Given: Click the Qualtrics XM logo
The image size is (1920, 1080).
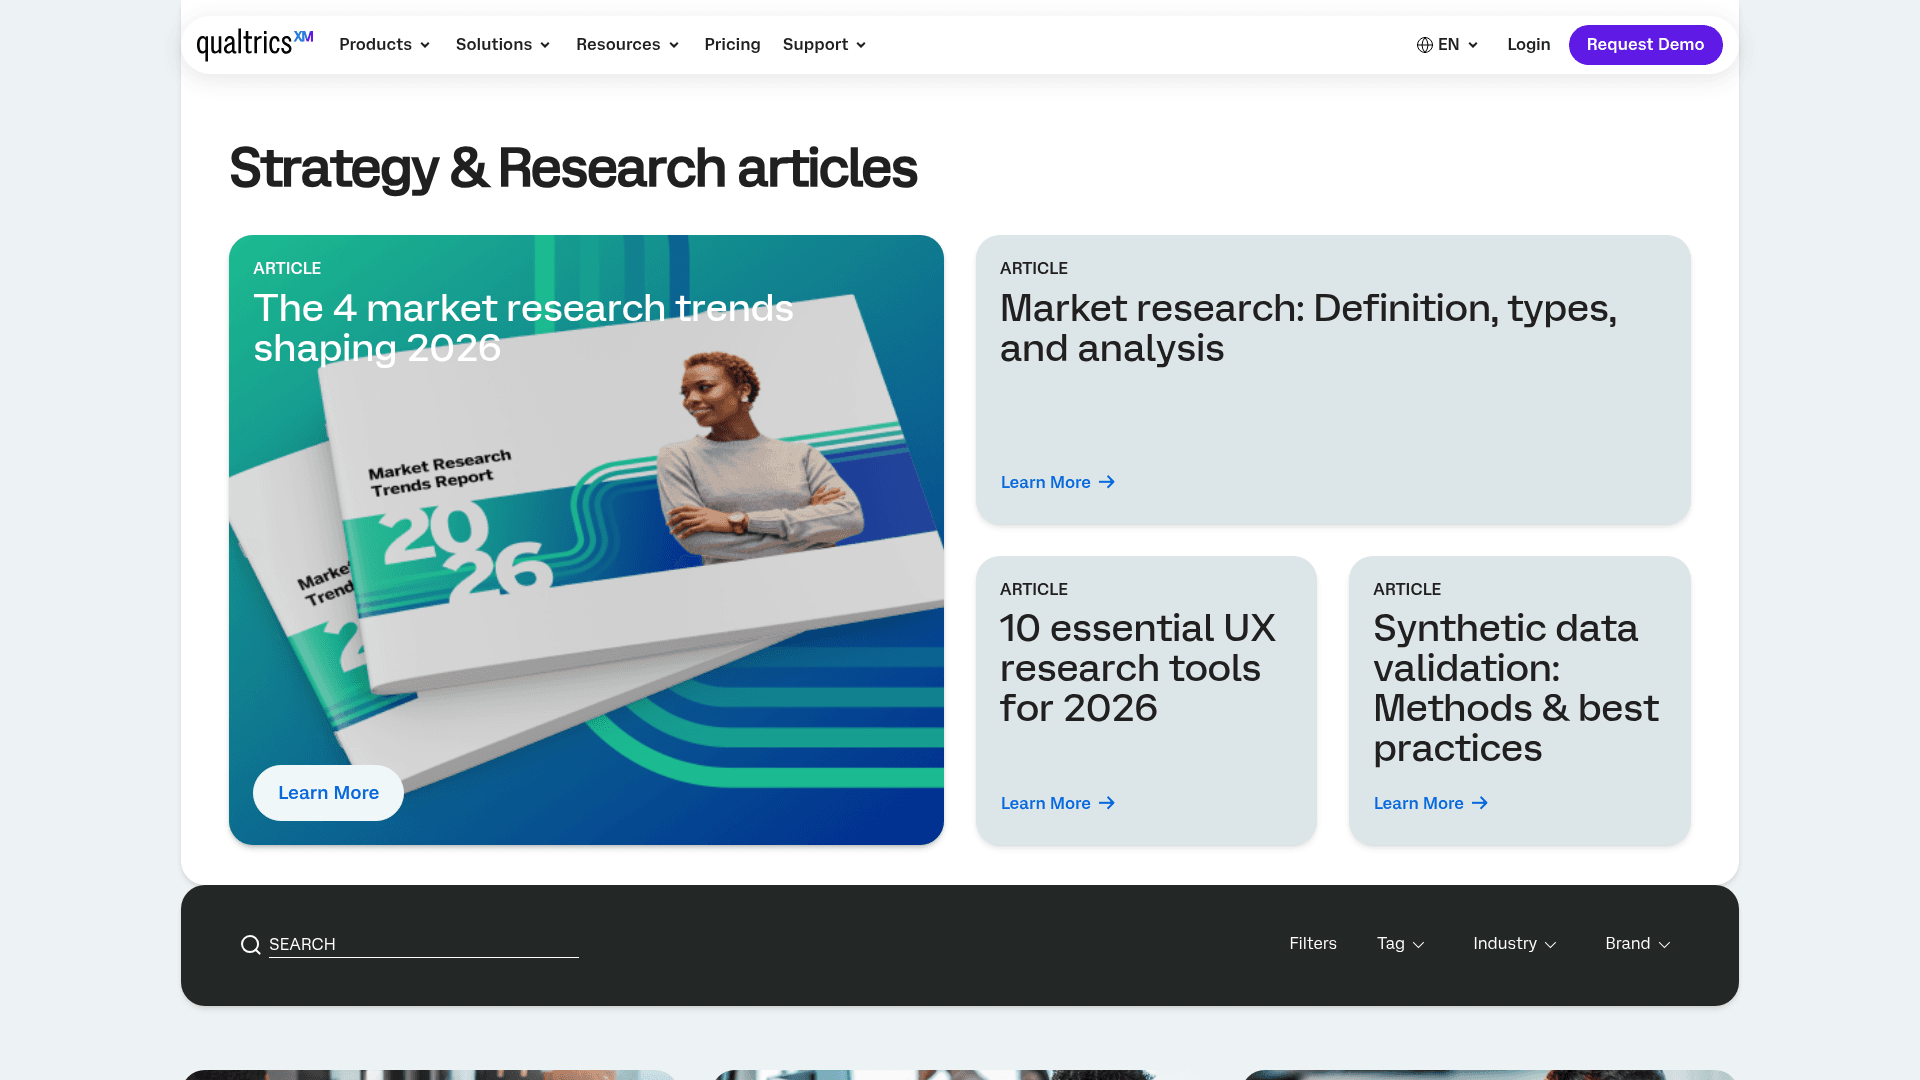Looking at the screenshot, I should [255, 45].
